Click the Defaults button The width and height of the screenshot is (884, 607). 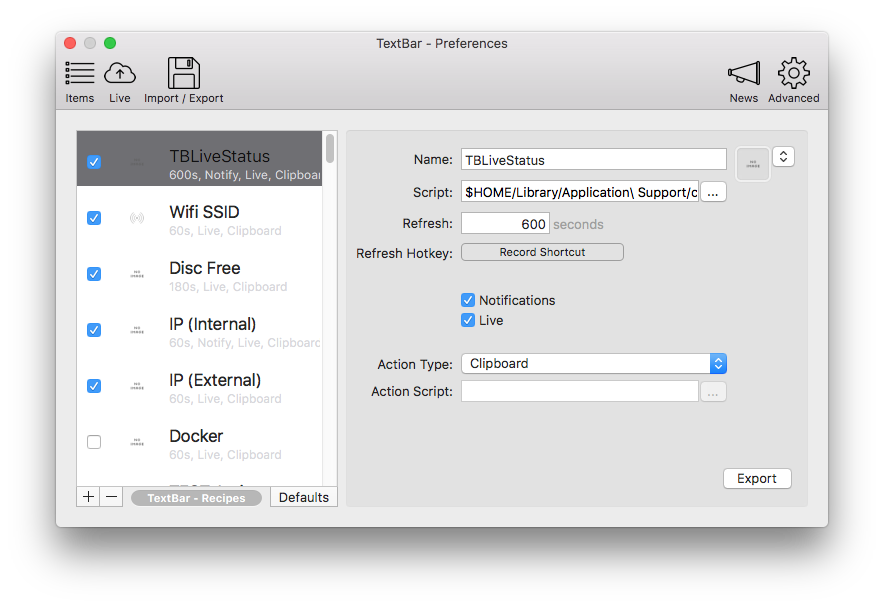[304, 497]
